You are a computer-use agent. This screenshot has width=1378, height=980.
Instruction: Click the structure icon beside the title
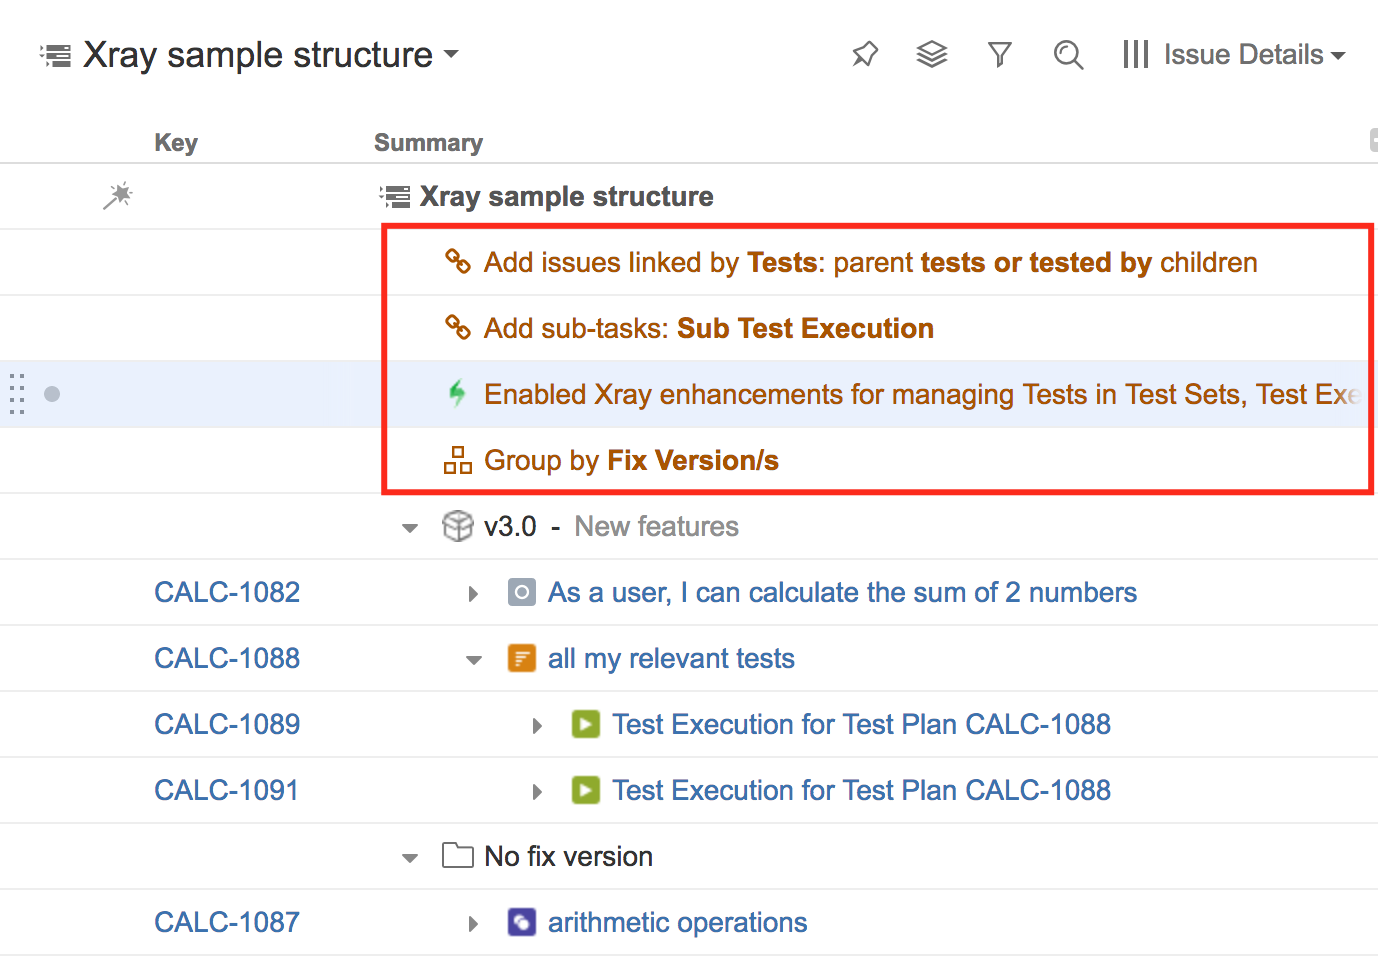click(56, 55)
